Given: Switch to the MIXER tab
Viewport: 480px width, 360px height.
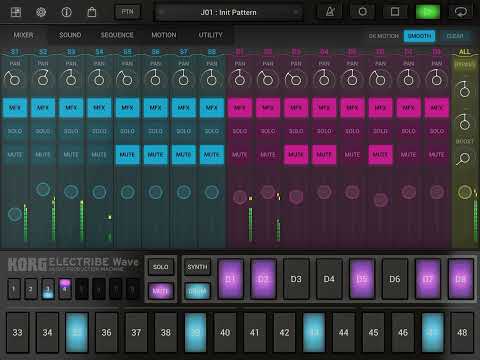Looking at the screenshot, I should (x=23, y=35).
